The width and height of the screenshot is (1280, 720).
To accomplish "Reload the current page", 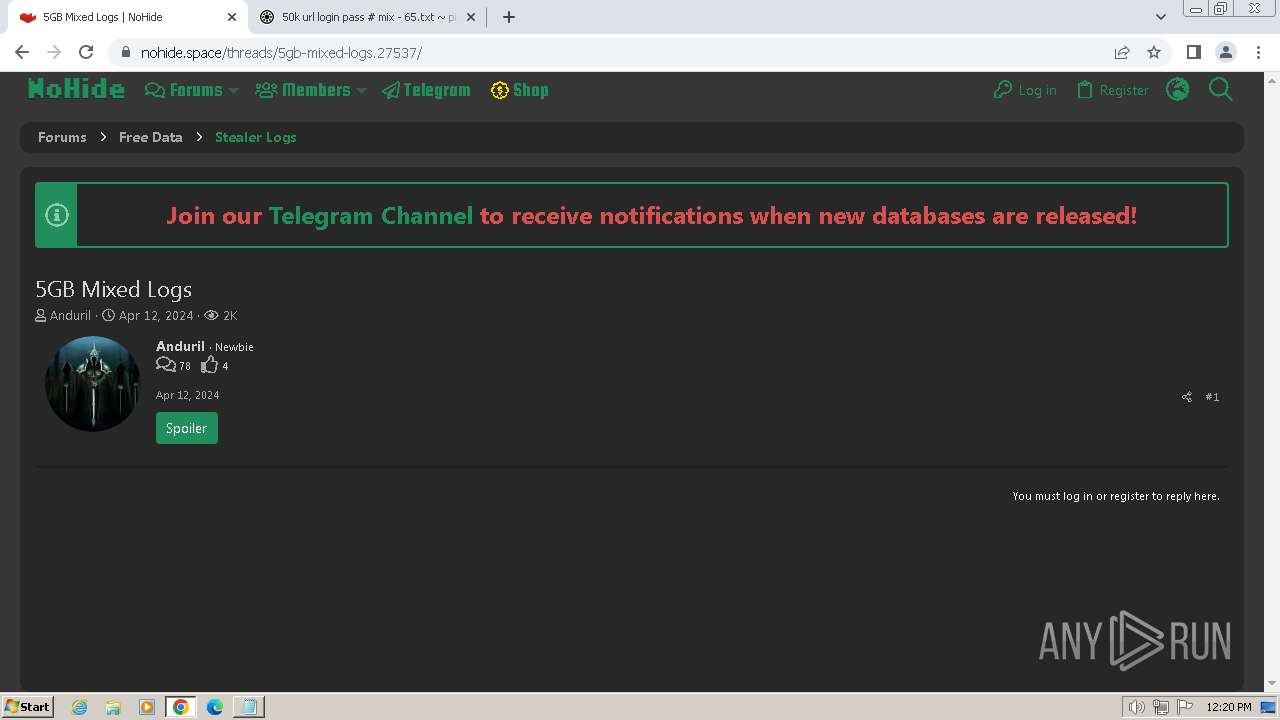I will [86, 52].
